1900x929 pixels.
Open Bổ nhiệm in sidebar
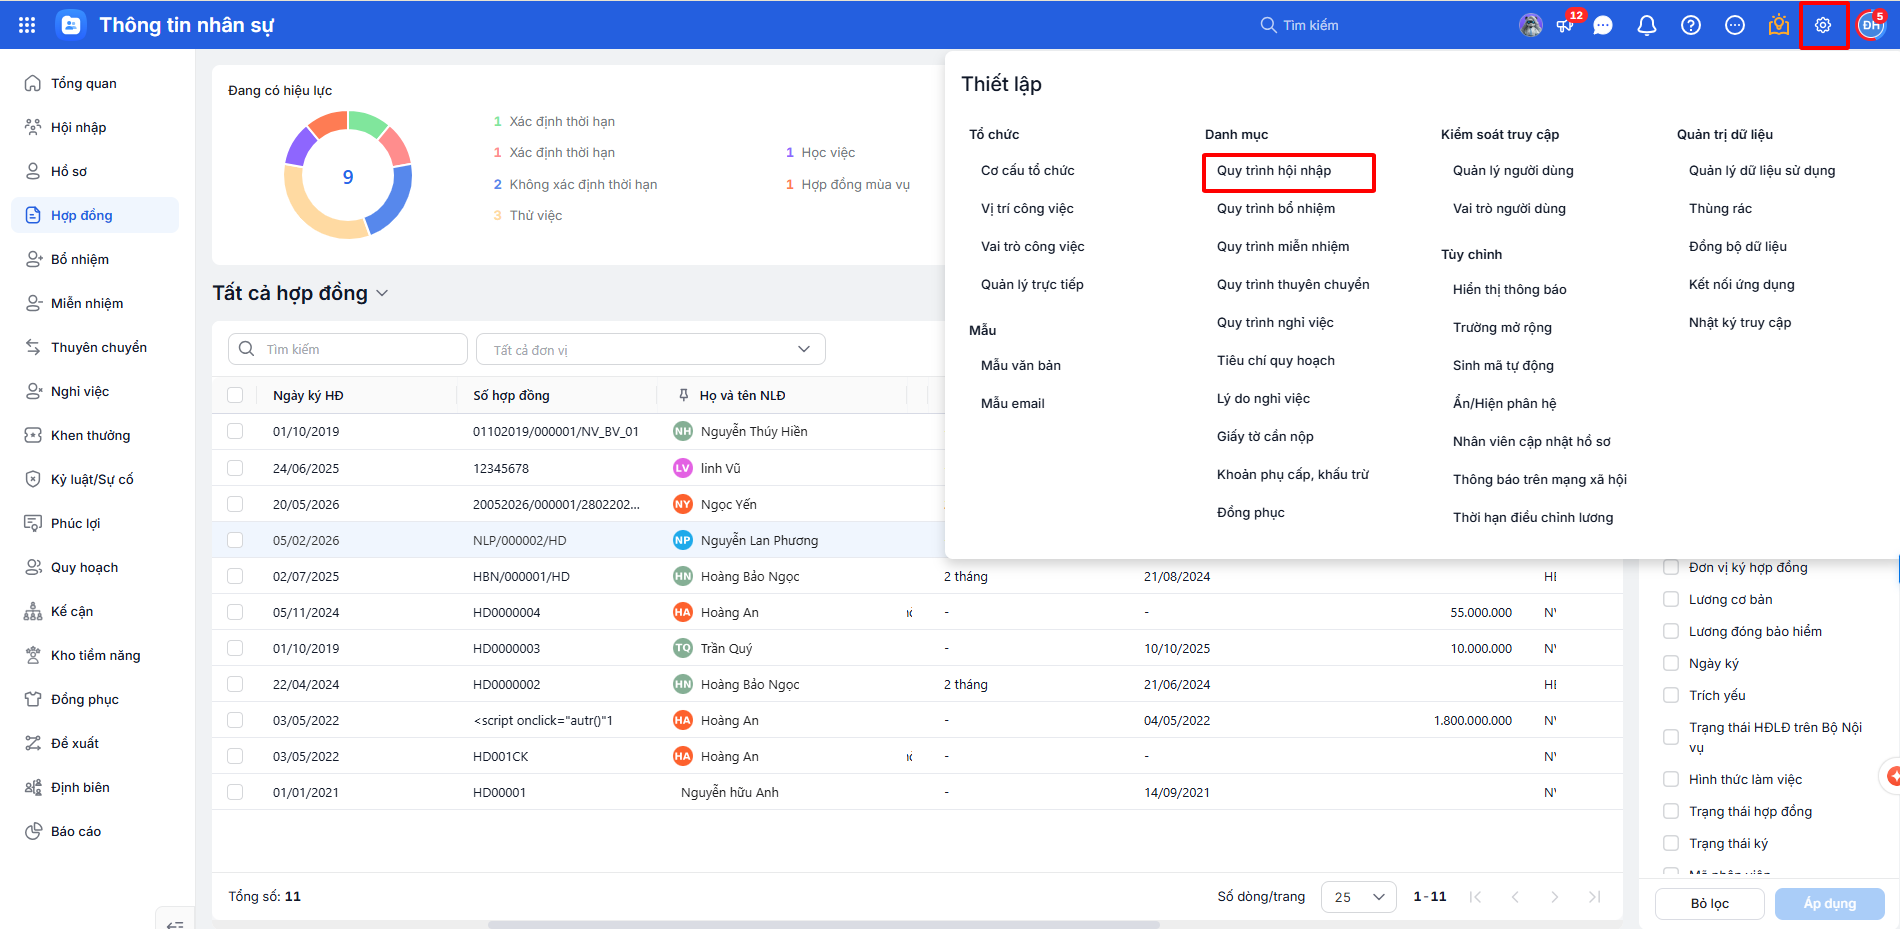(95, 259)
